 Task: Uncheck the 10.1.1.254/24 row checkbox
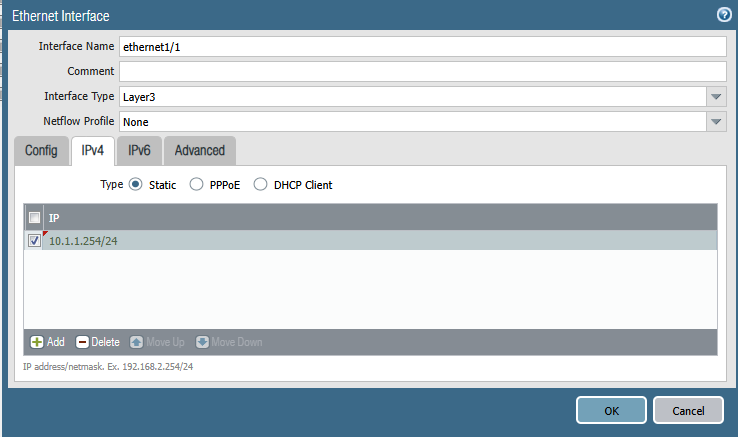point(34,241)
